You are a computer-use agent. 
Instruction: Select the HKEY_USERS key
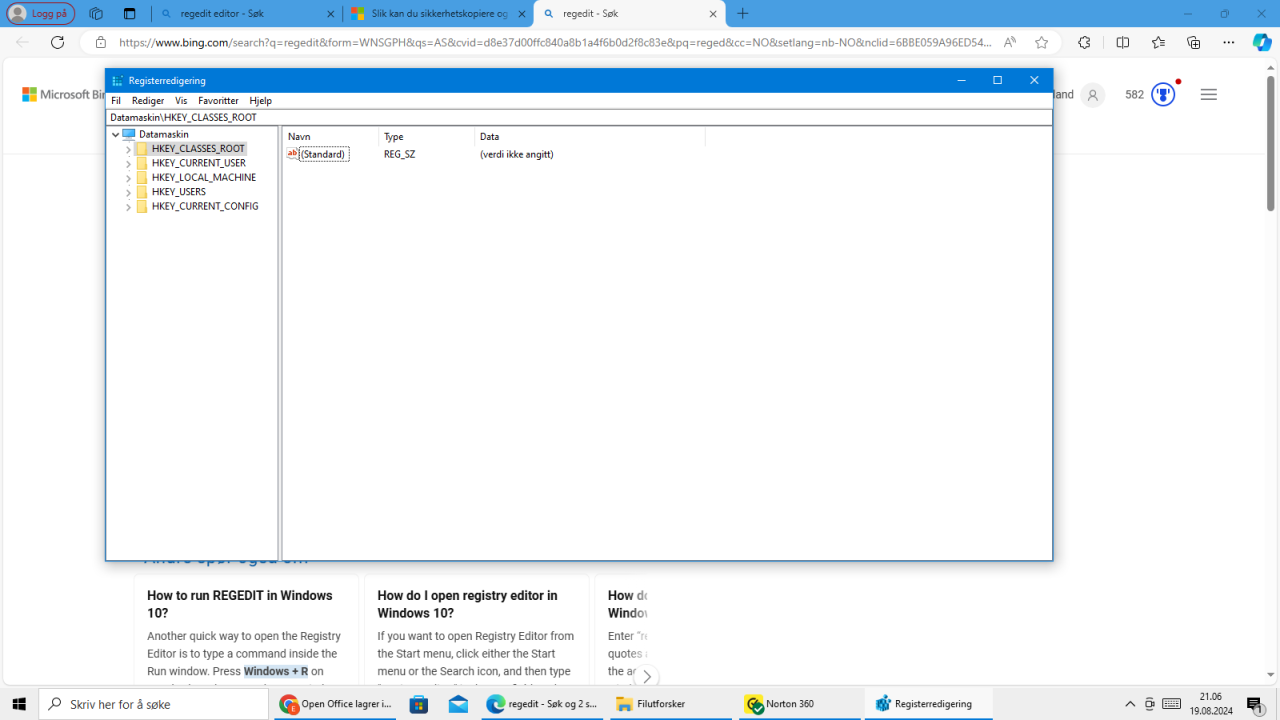[178, 192]
